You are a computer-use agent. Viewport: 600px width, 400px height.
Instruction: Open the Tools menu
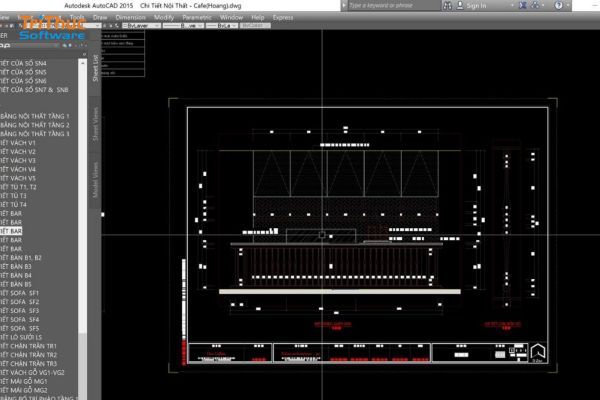(x=77, y=17)
